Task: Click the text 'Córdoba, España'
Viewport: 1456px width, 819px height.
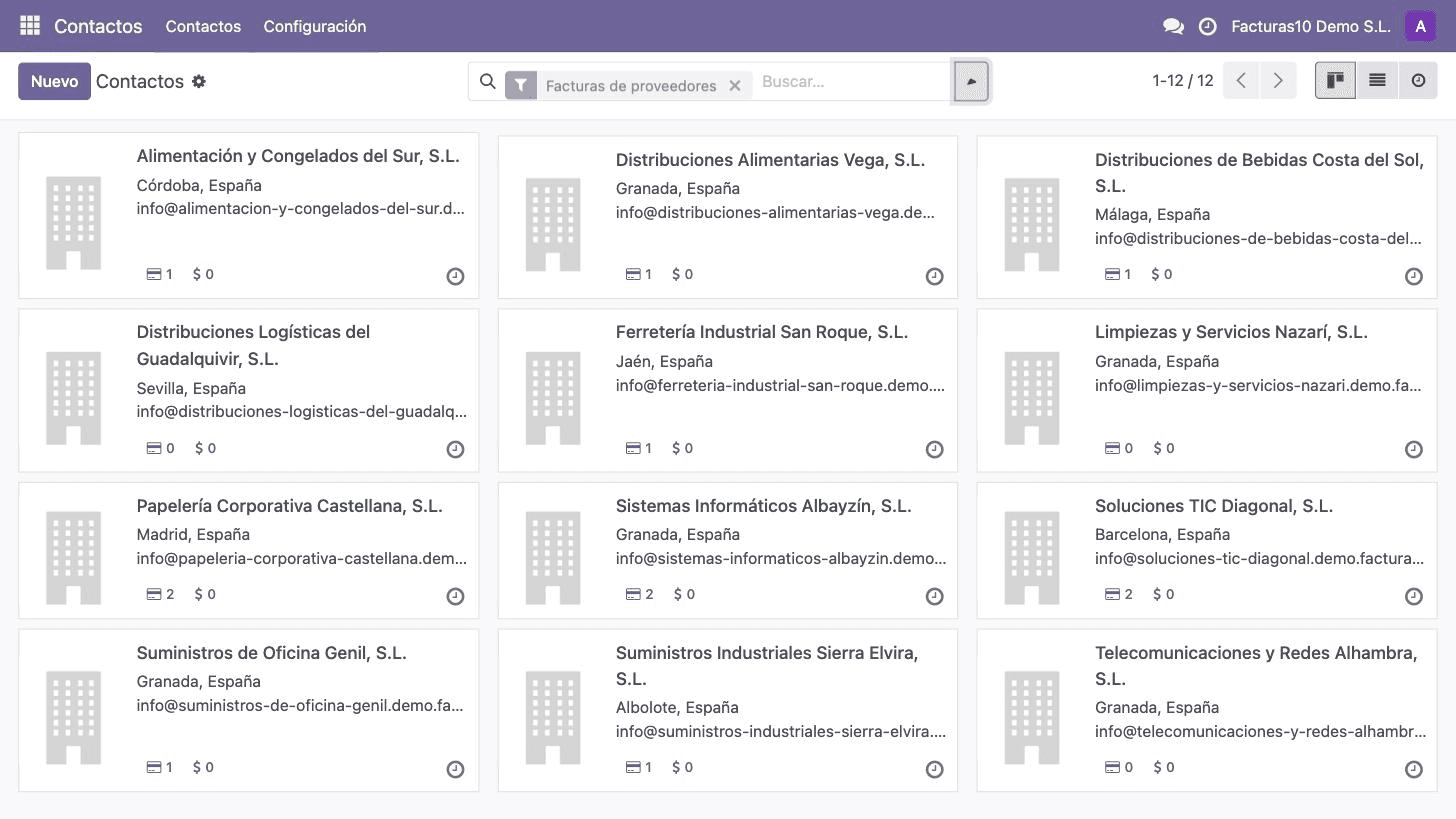Action: click(x=199, y=186)
